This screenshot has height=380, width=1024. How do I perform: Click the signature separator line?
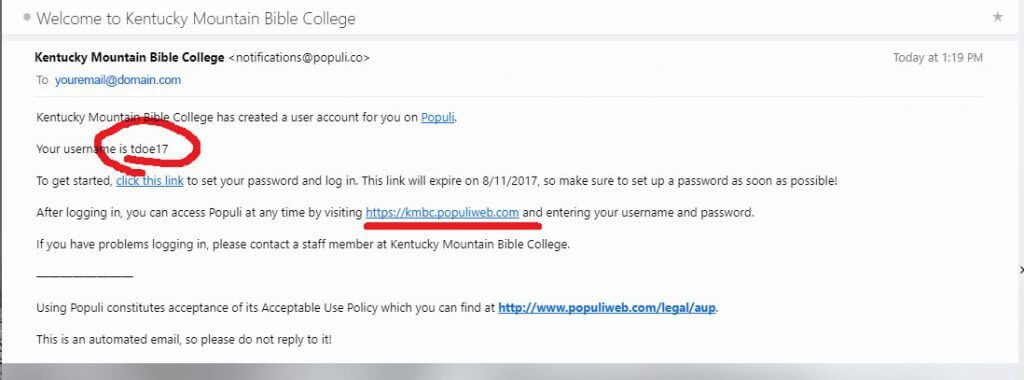[85, 276]
